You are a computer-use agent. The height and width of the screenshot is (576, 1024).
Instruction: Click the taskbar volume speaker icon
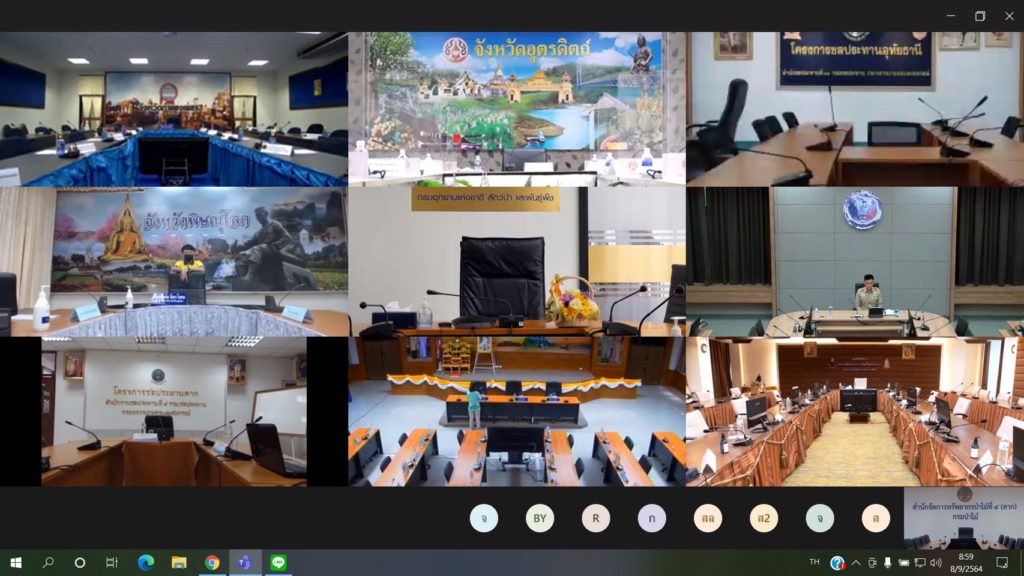[x=936, y=562]
